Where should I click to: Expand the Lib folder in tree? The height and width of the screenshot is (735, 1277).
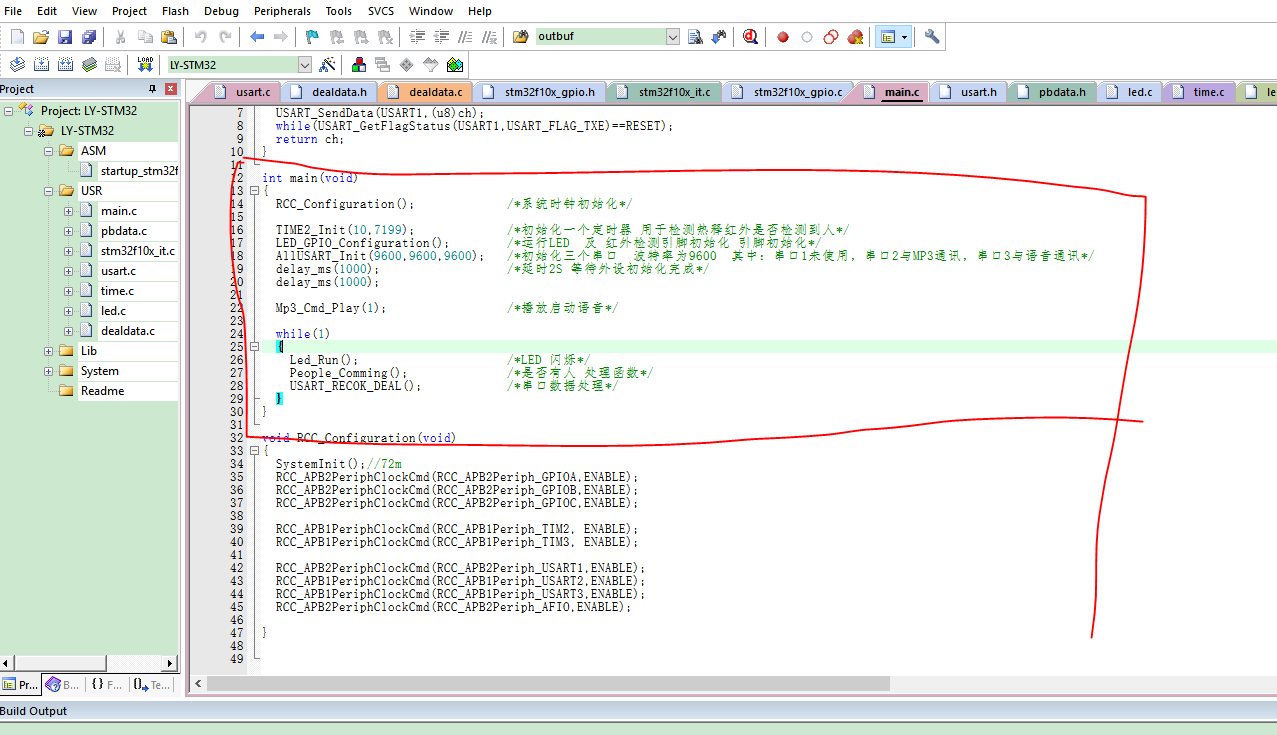(x=49, y=351)
